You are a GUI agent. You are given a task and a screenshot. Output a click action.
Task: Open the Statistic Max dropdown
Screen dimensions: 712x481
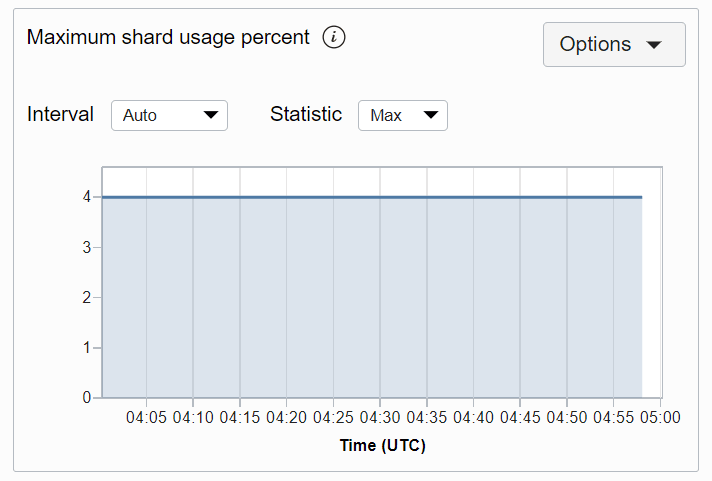[x=402, y=115]
